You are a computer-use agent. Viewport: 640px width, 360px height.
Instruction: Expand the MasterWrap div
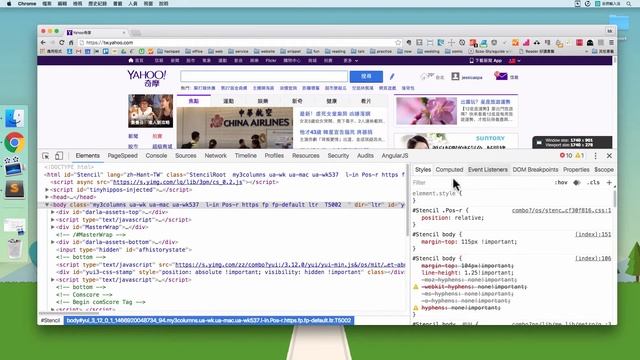[x=53, y=227]
